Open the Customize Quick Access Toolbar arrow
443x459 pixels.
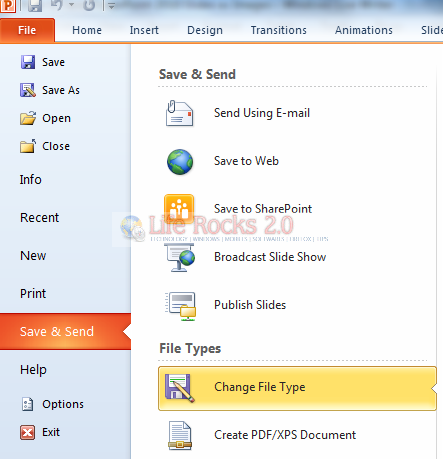[x=111, y=6]
